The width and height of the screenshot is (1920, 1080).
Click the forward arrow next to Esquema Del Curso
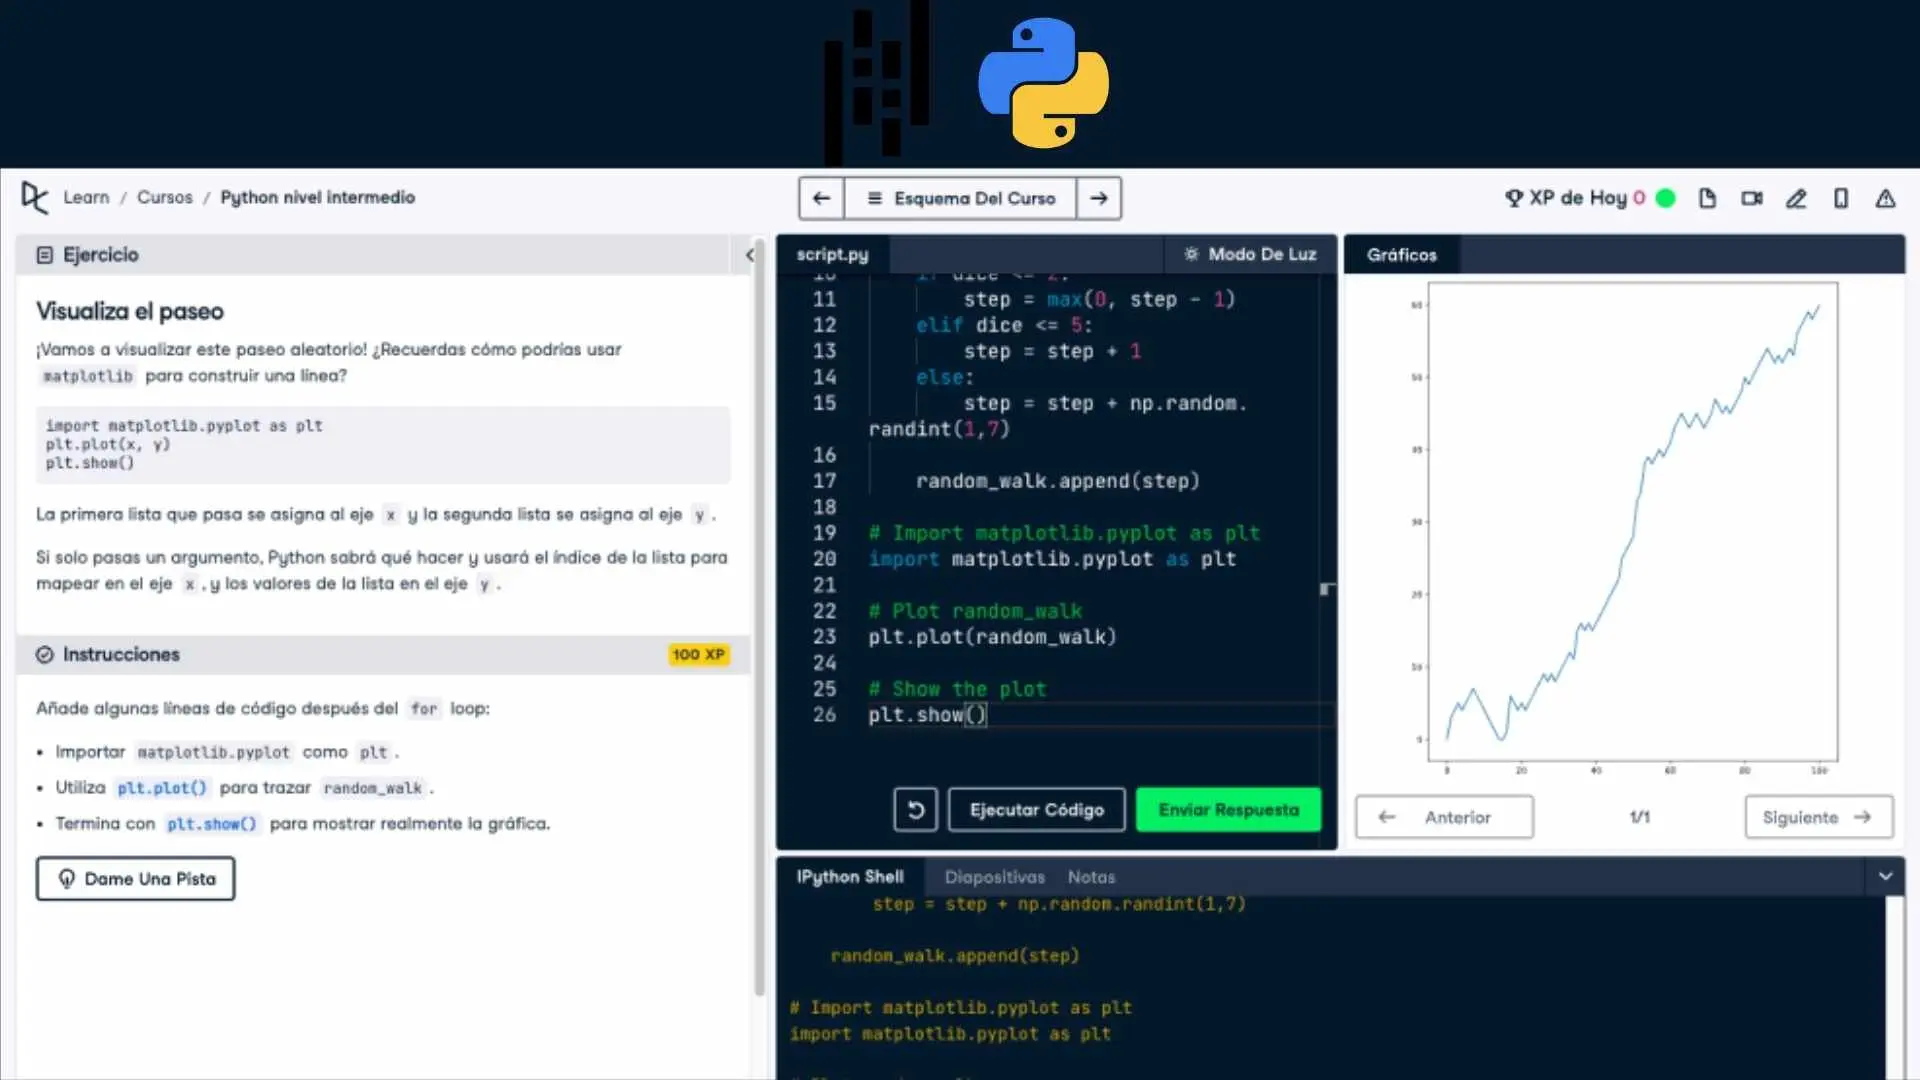pyautogui.click(x=1099, y=198)
